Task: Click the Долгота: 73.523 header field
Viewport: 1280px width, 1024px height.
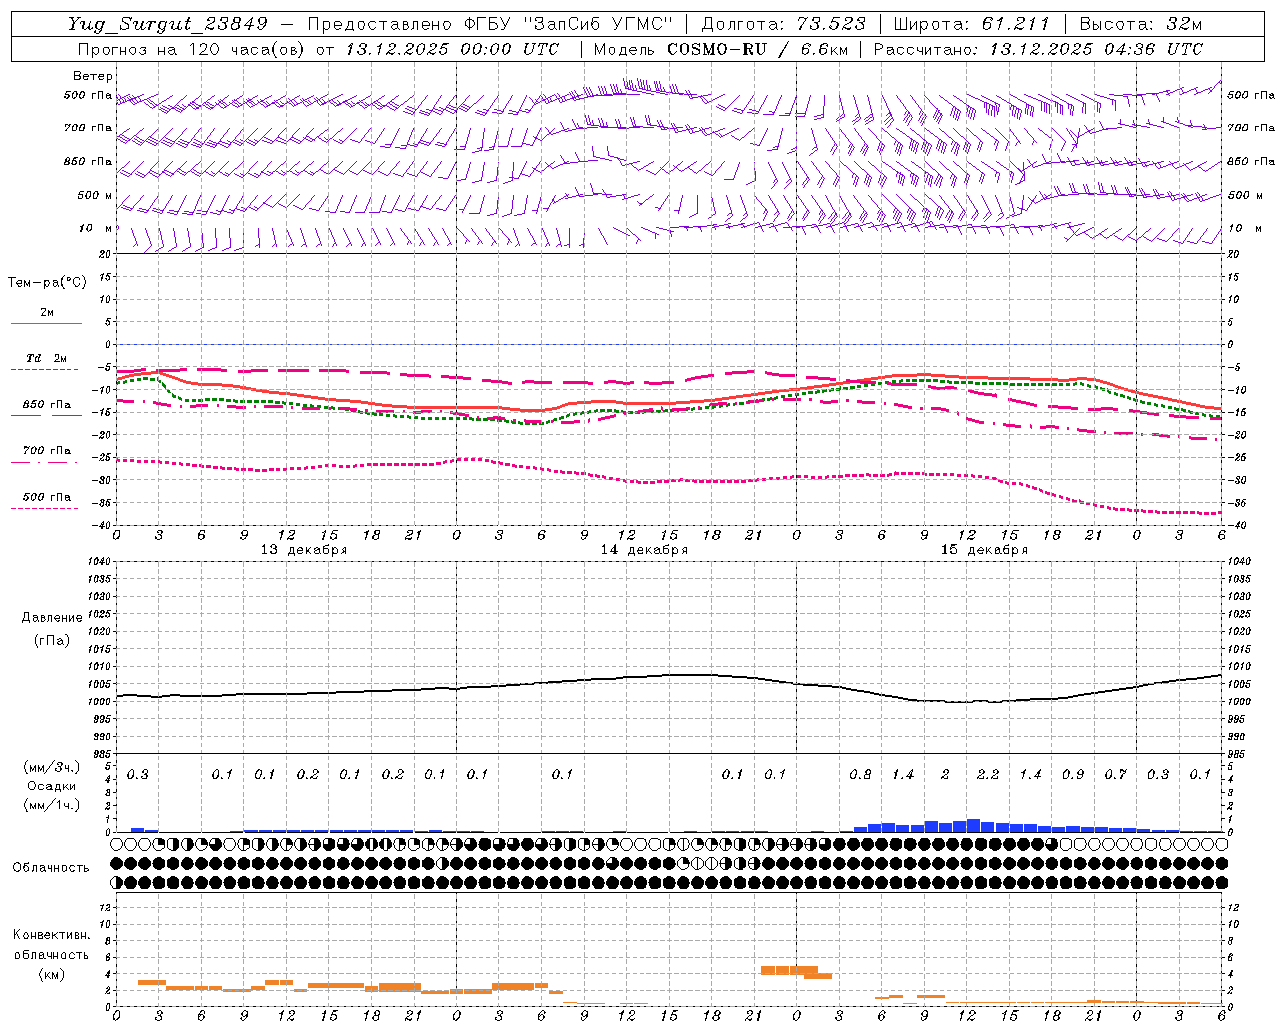Action: [783, 24]
